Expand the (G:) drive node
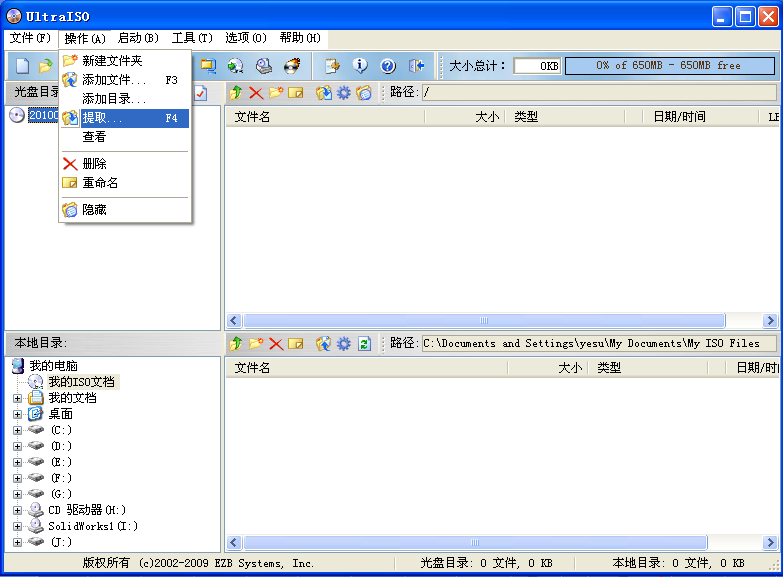The width and height of the screenshot is (783, 577). 17,495
